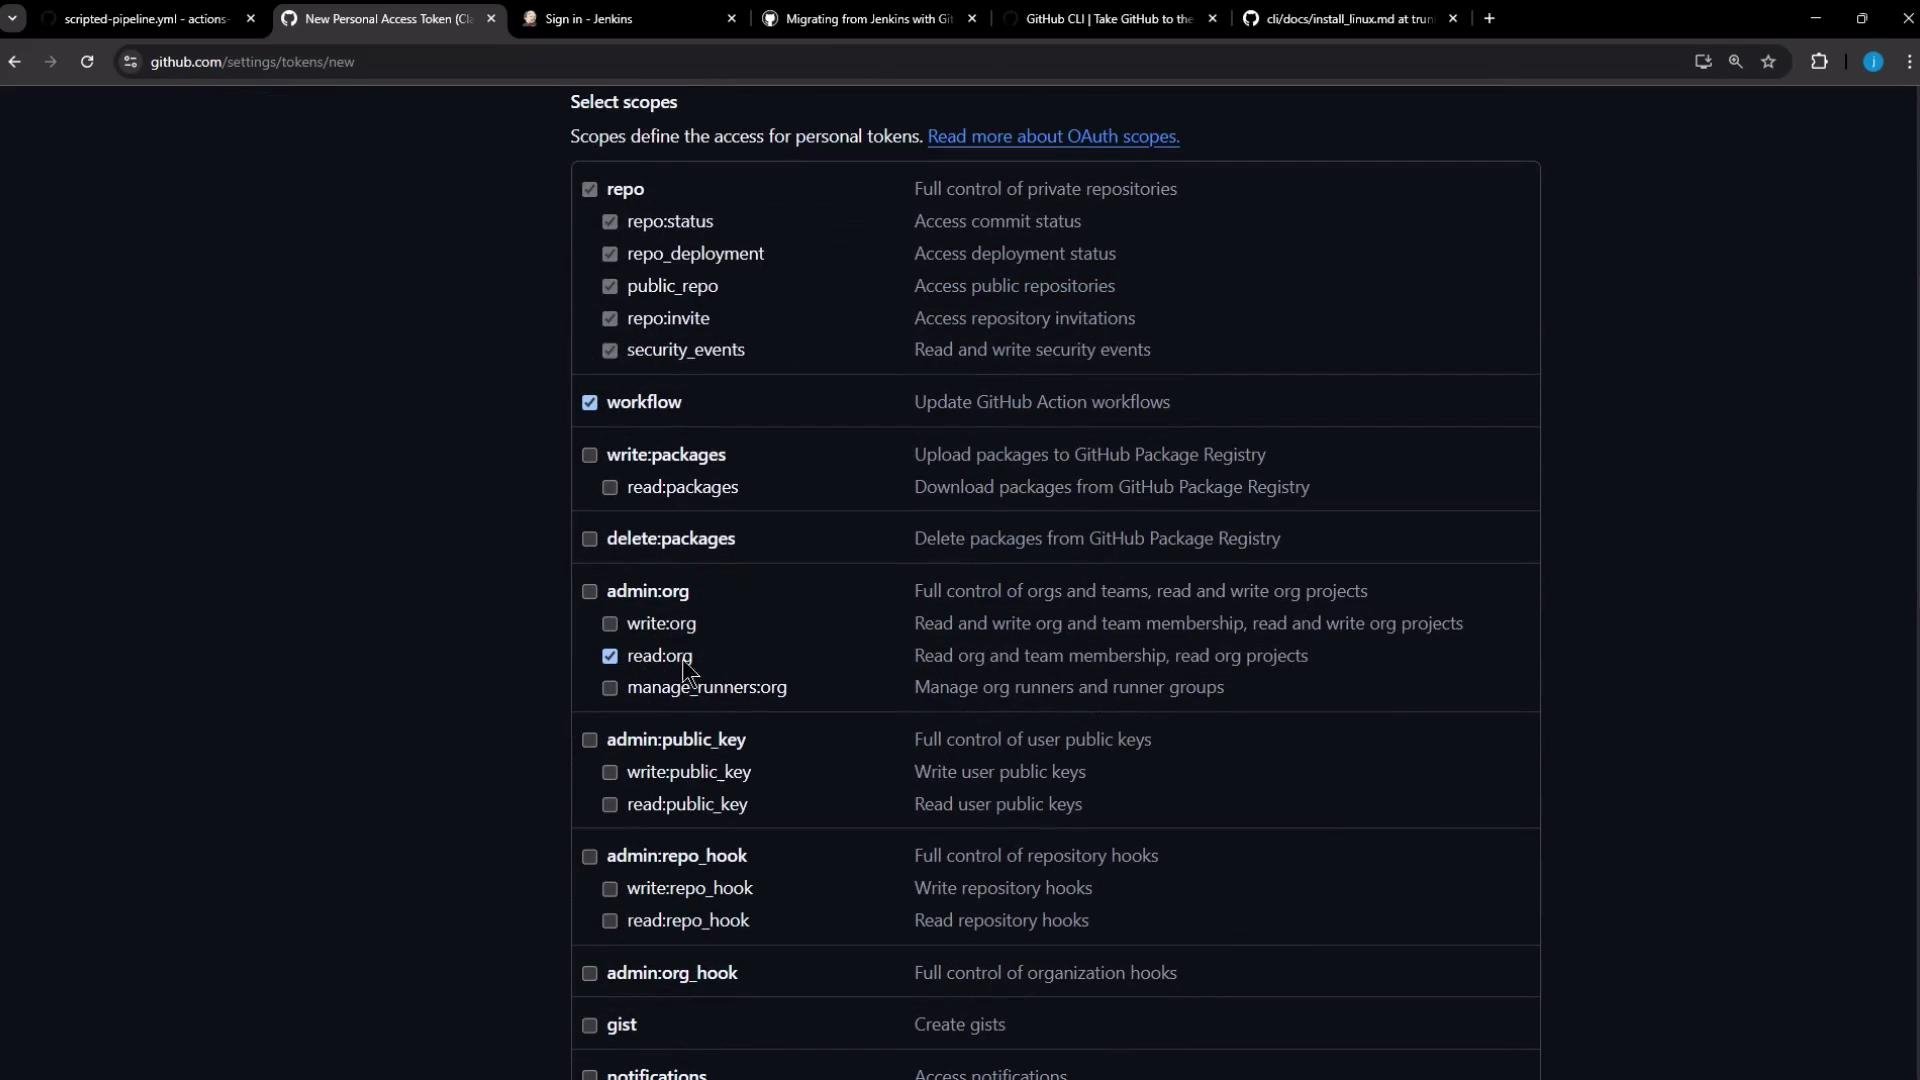The width and height of the screenshot is (1920, 1080).
Task: Select the New Personal Access Token tab
Action: coord(388,19)
